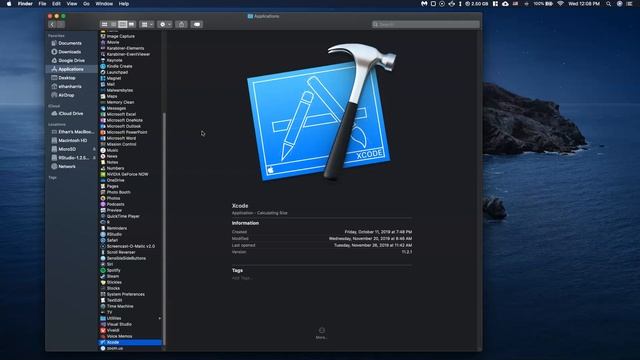
Task: Select Microsoft PowerPoint app
Action: point(127,132)
